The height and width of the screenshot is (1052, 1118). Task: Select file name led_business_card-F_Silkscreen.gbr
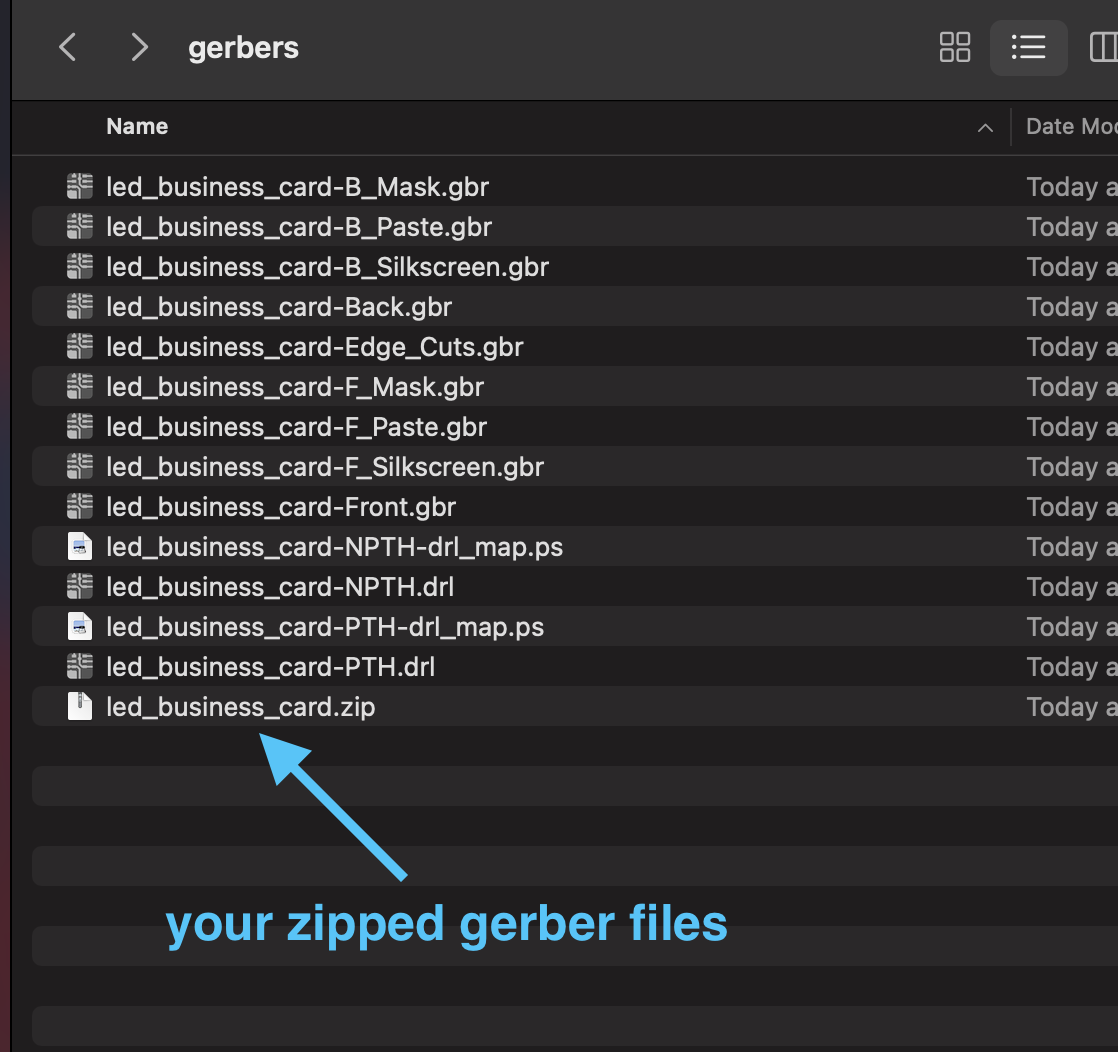tap(325, 466)
